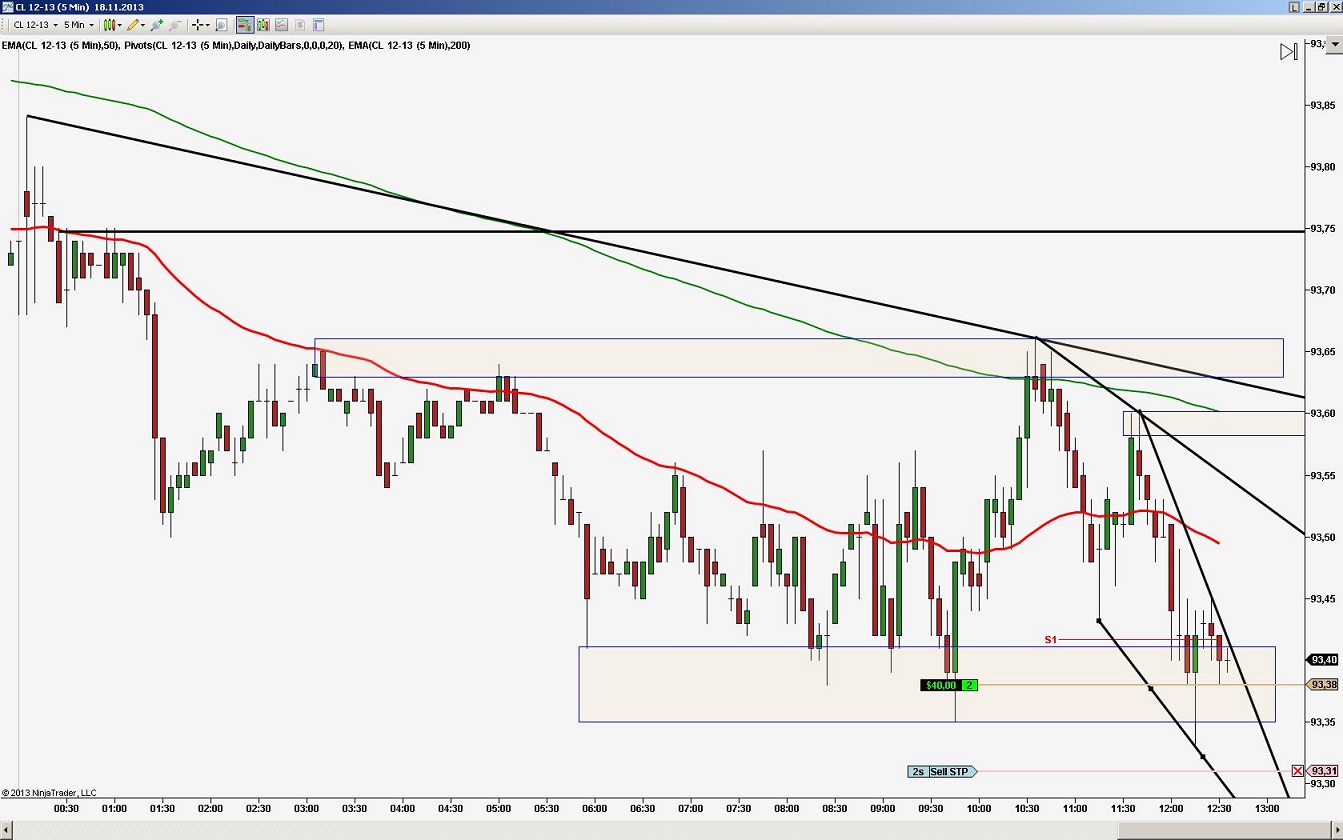Click the remove indicator icon
Image resolution: width=1343 pixels, height=840 pixels.
pos(175,25)
